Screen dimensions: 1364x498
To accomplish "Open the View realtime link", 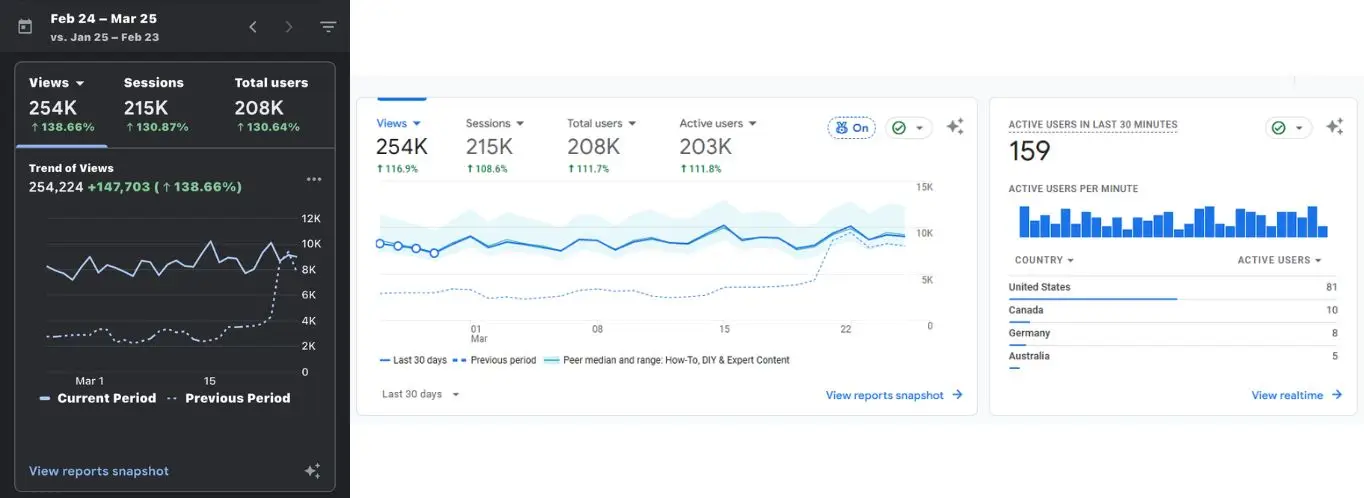I will [1296, 395].
